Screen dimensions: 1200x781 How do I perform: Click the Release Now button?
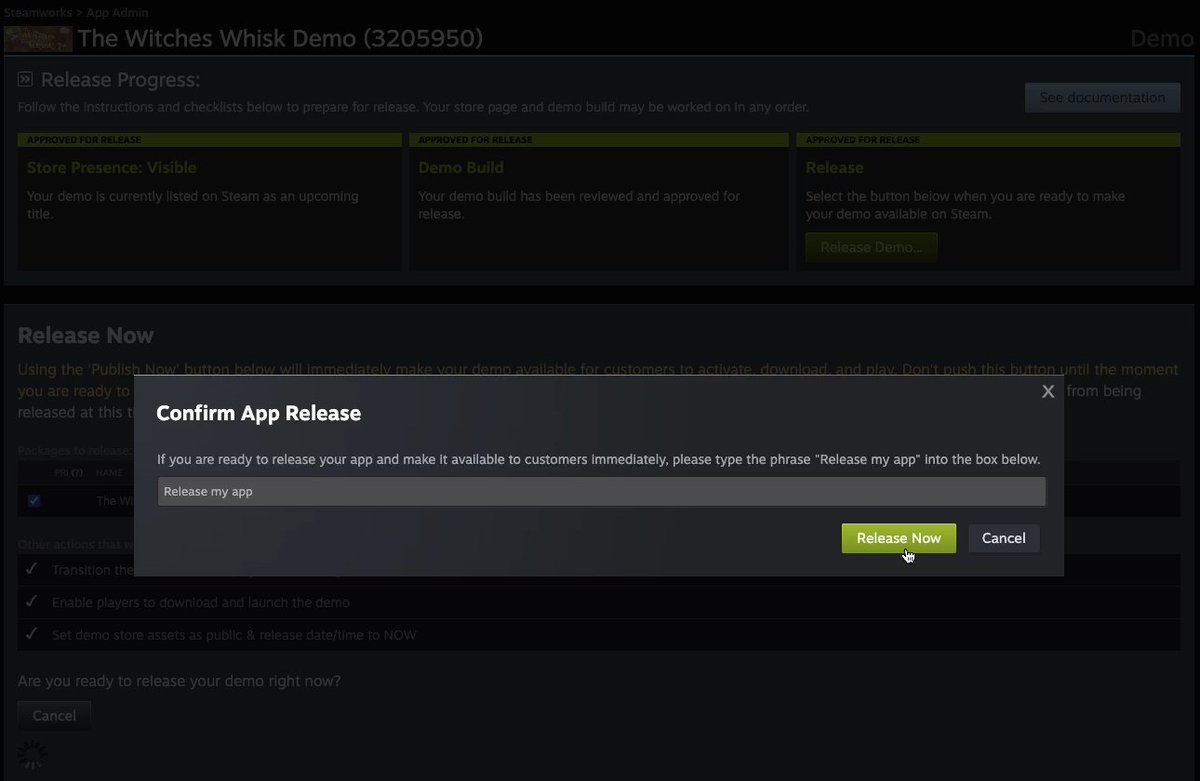[898, 538]
